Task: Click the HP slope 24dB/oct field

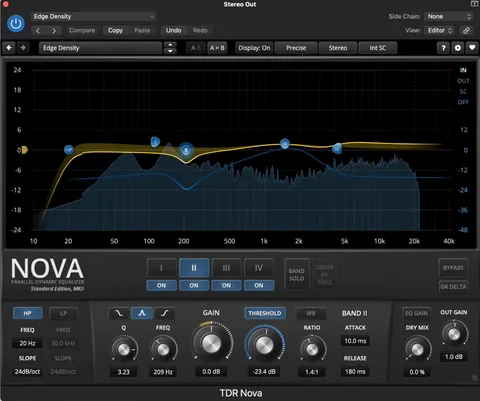Action: pyautogui.click(x=27, y=371)
